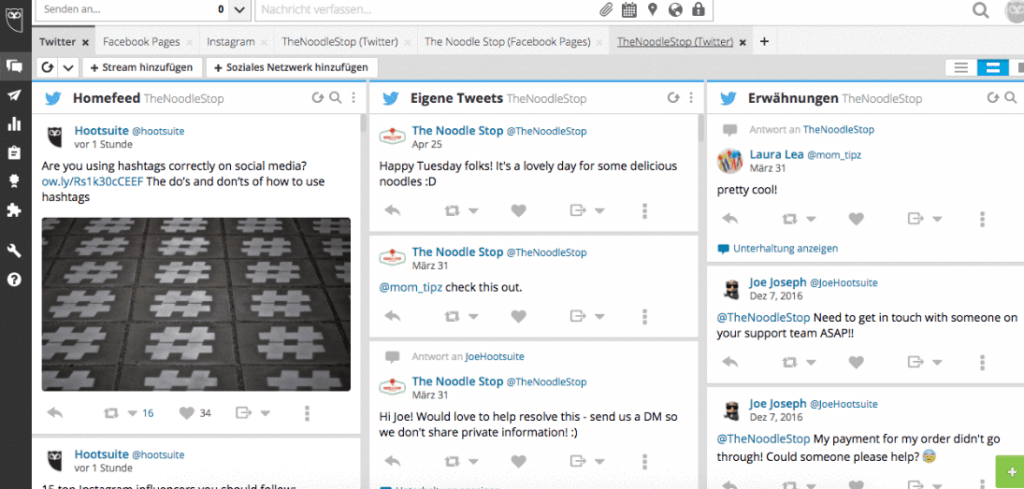
Task: Switch to the Twitter tab
Action: click(57, 42)
